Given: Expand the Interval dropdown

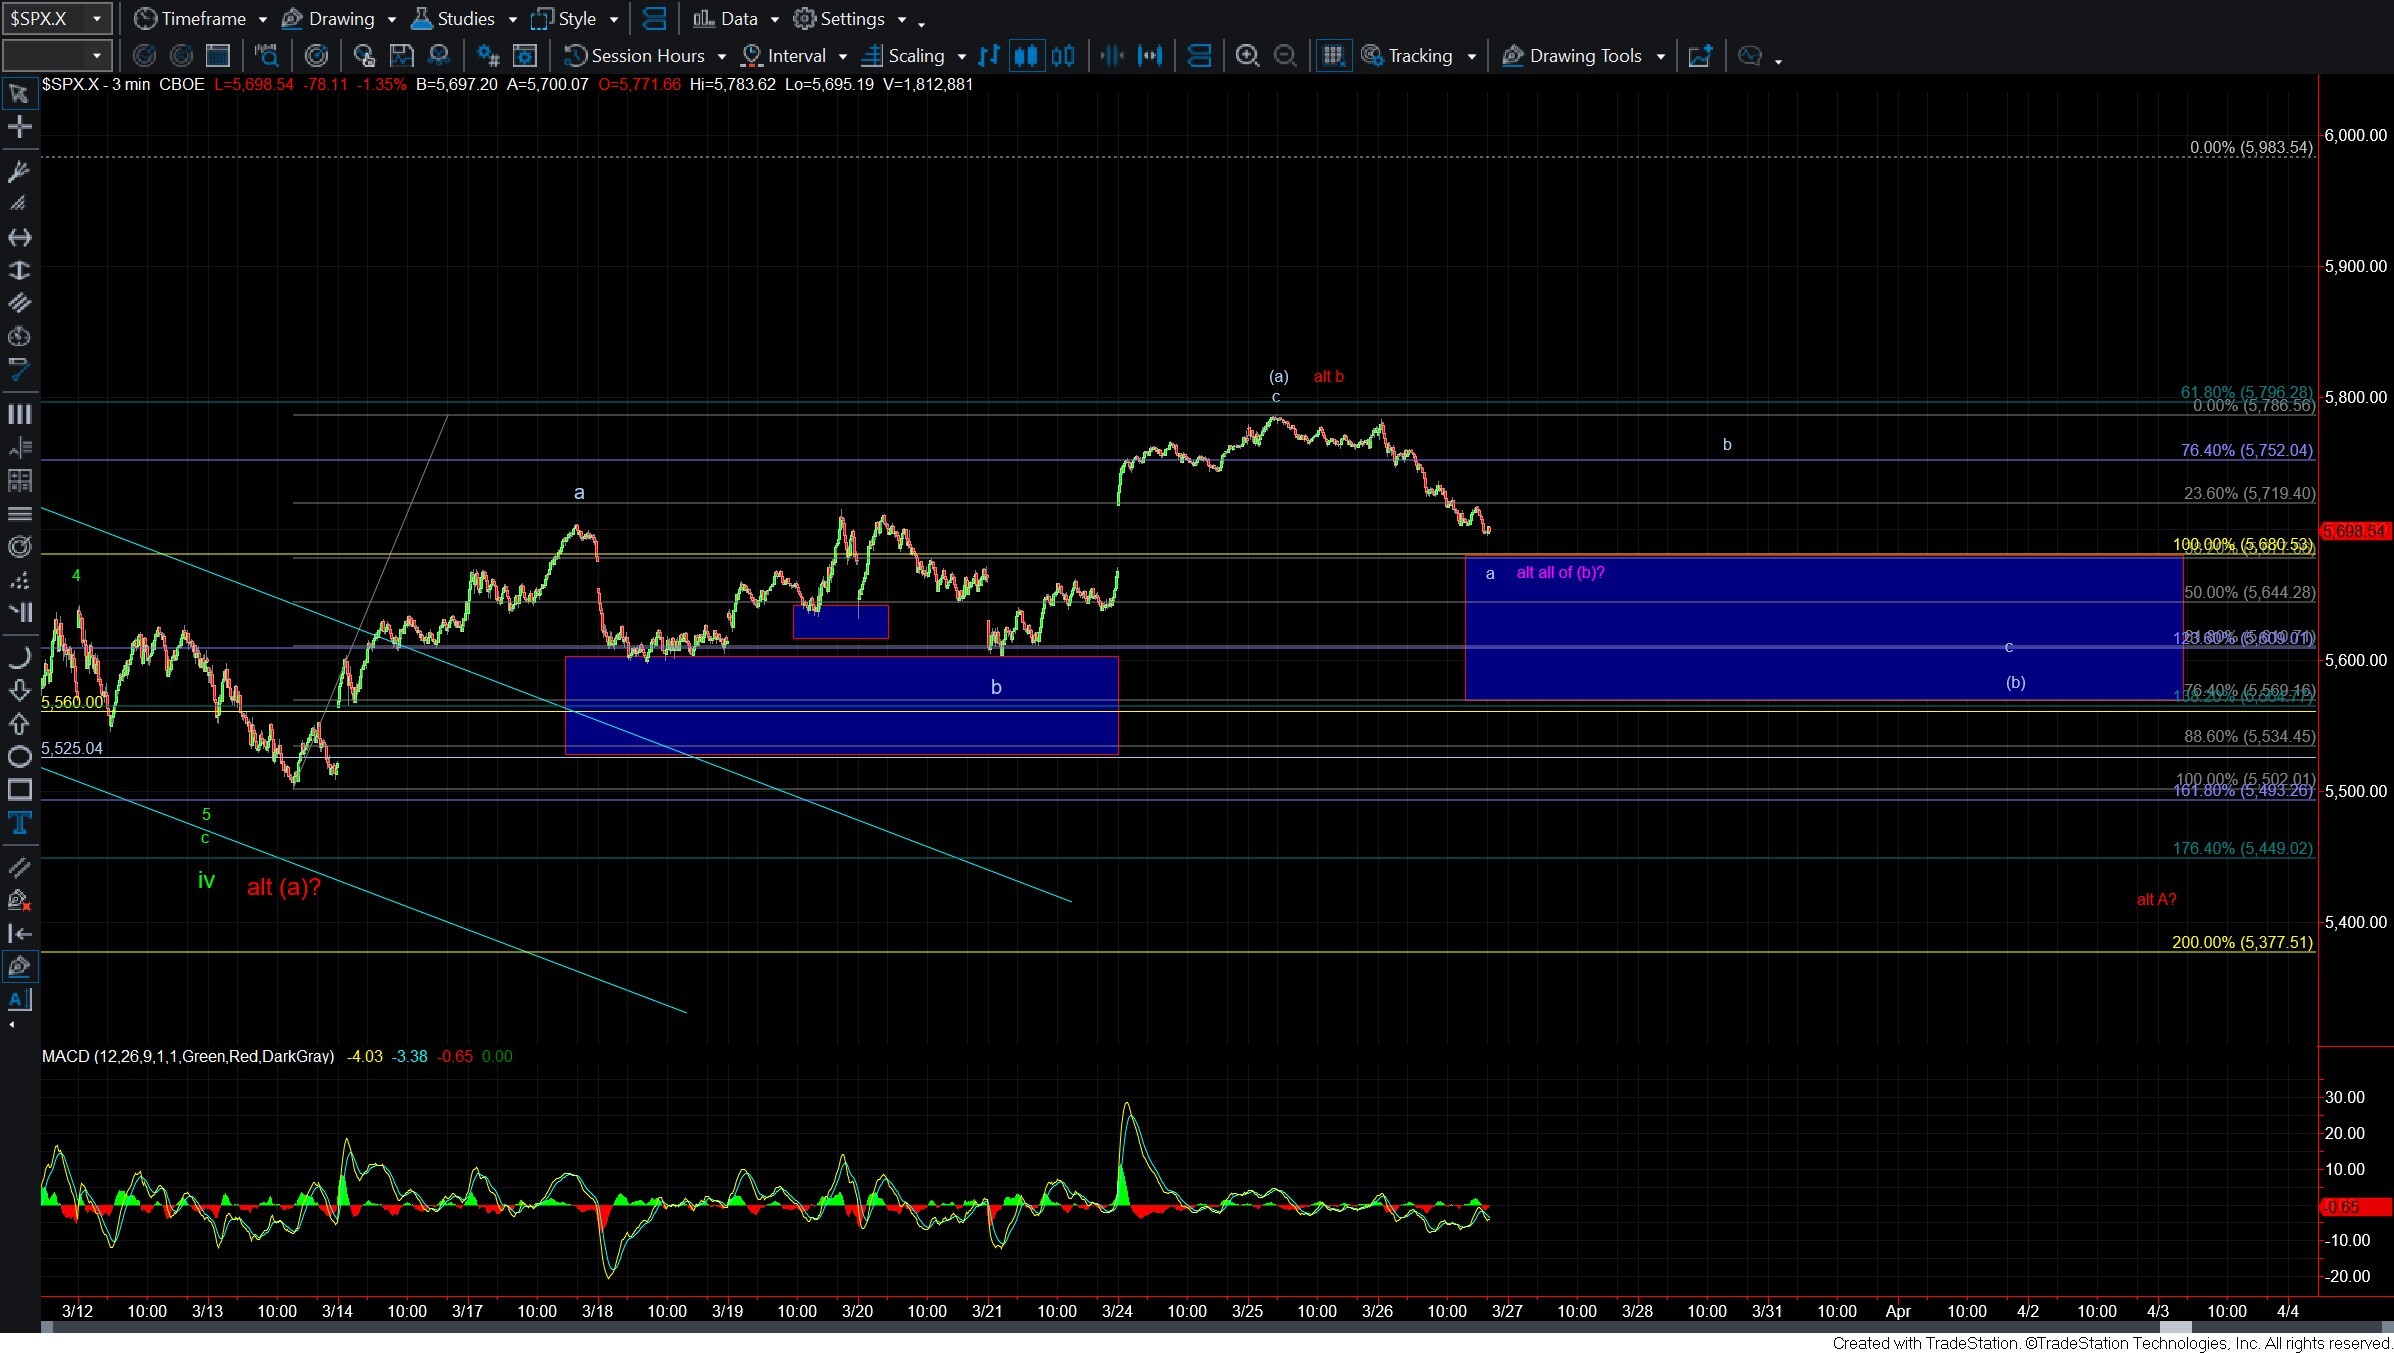Looking at the screenshot, I should (843, 57).
